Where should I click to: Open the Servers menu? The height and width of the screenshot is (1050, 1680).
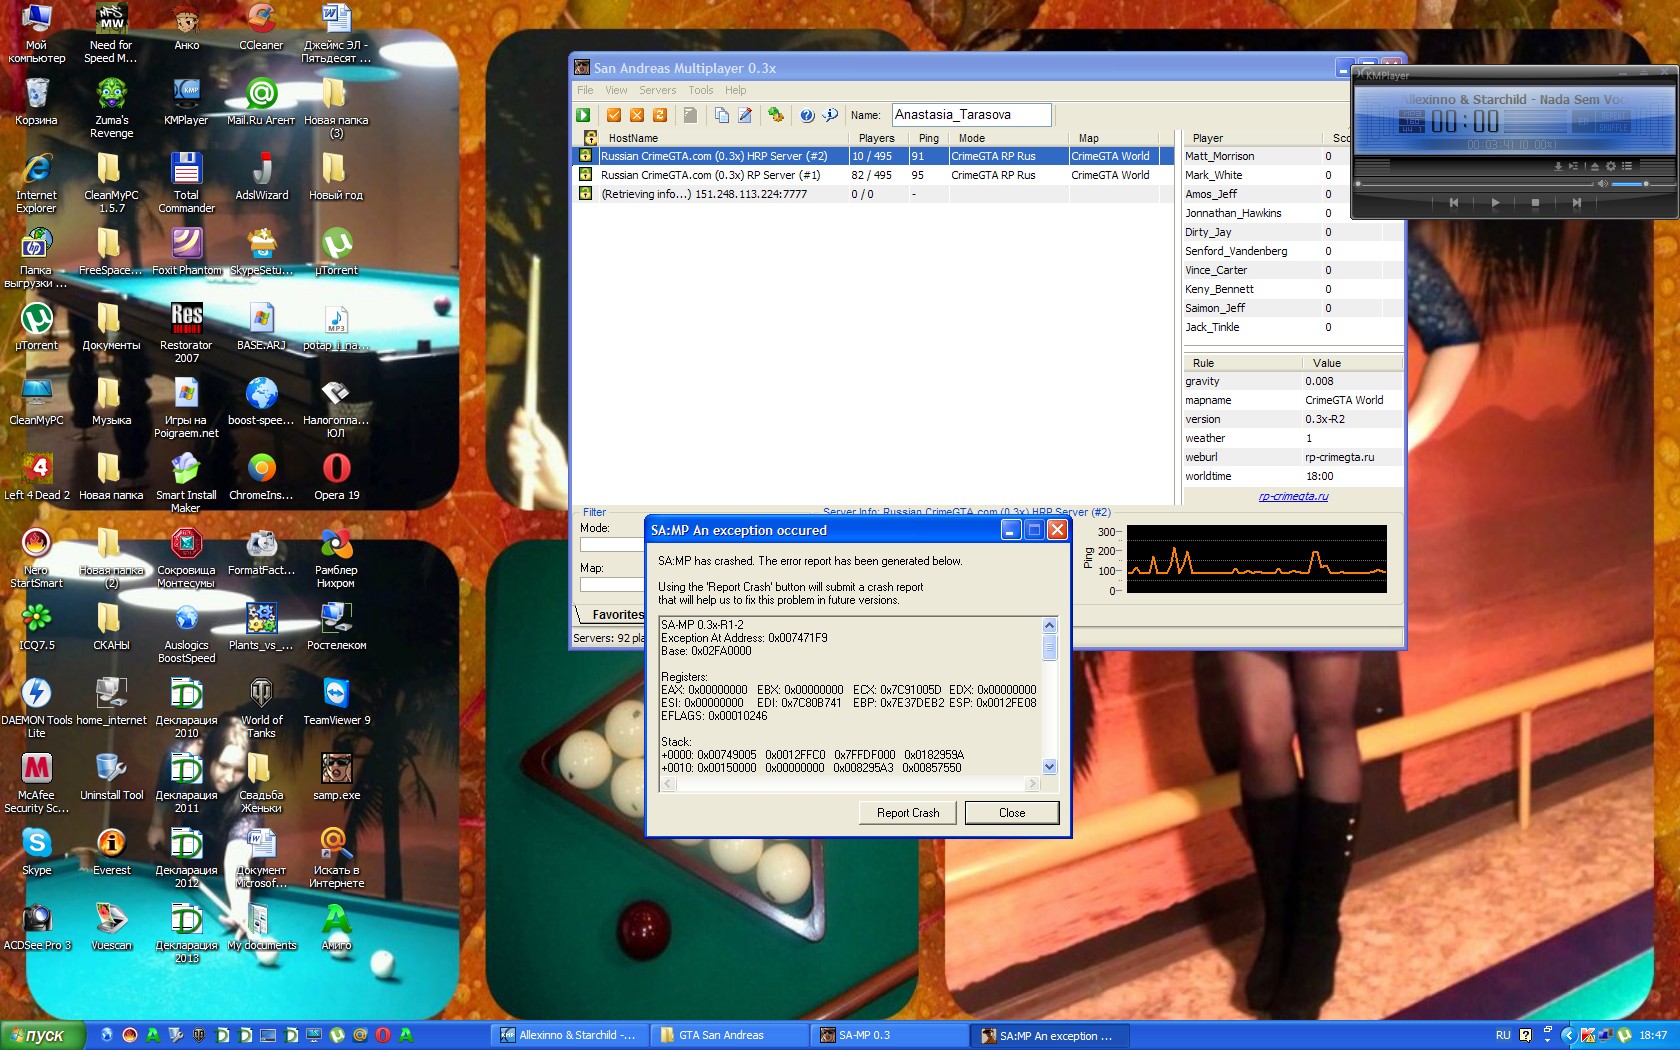658,90
